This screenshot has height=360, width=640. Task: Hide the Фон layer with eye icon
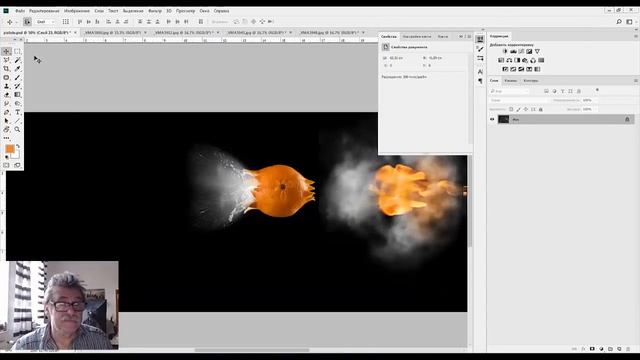tap(492, 119)
